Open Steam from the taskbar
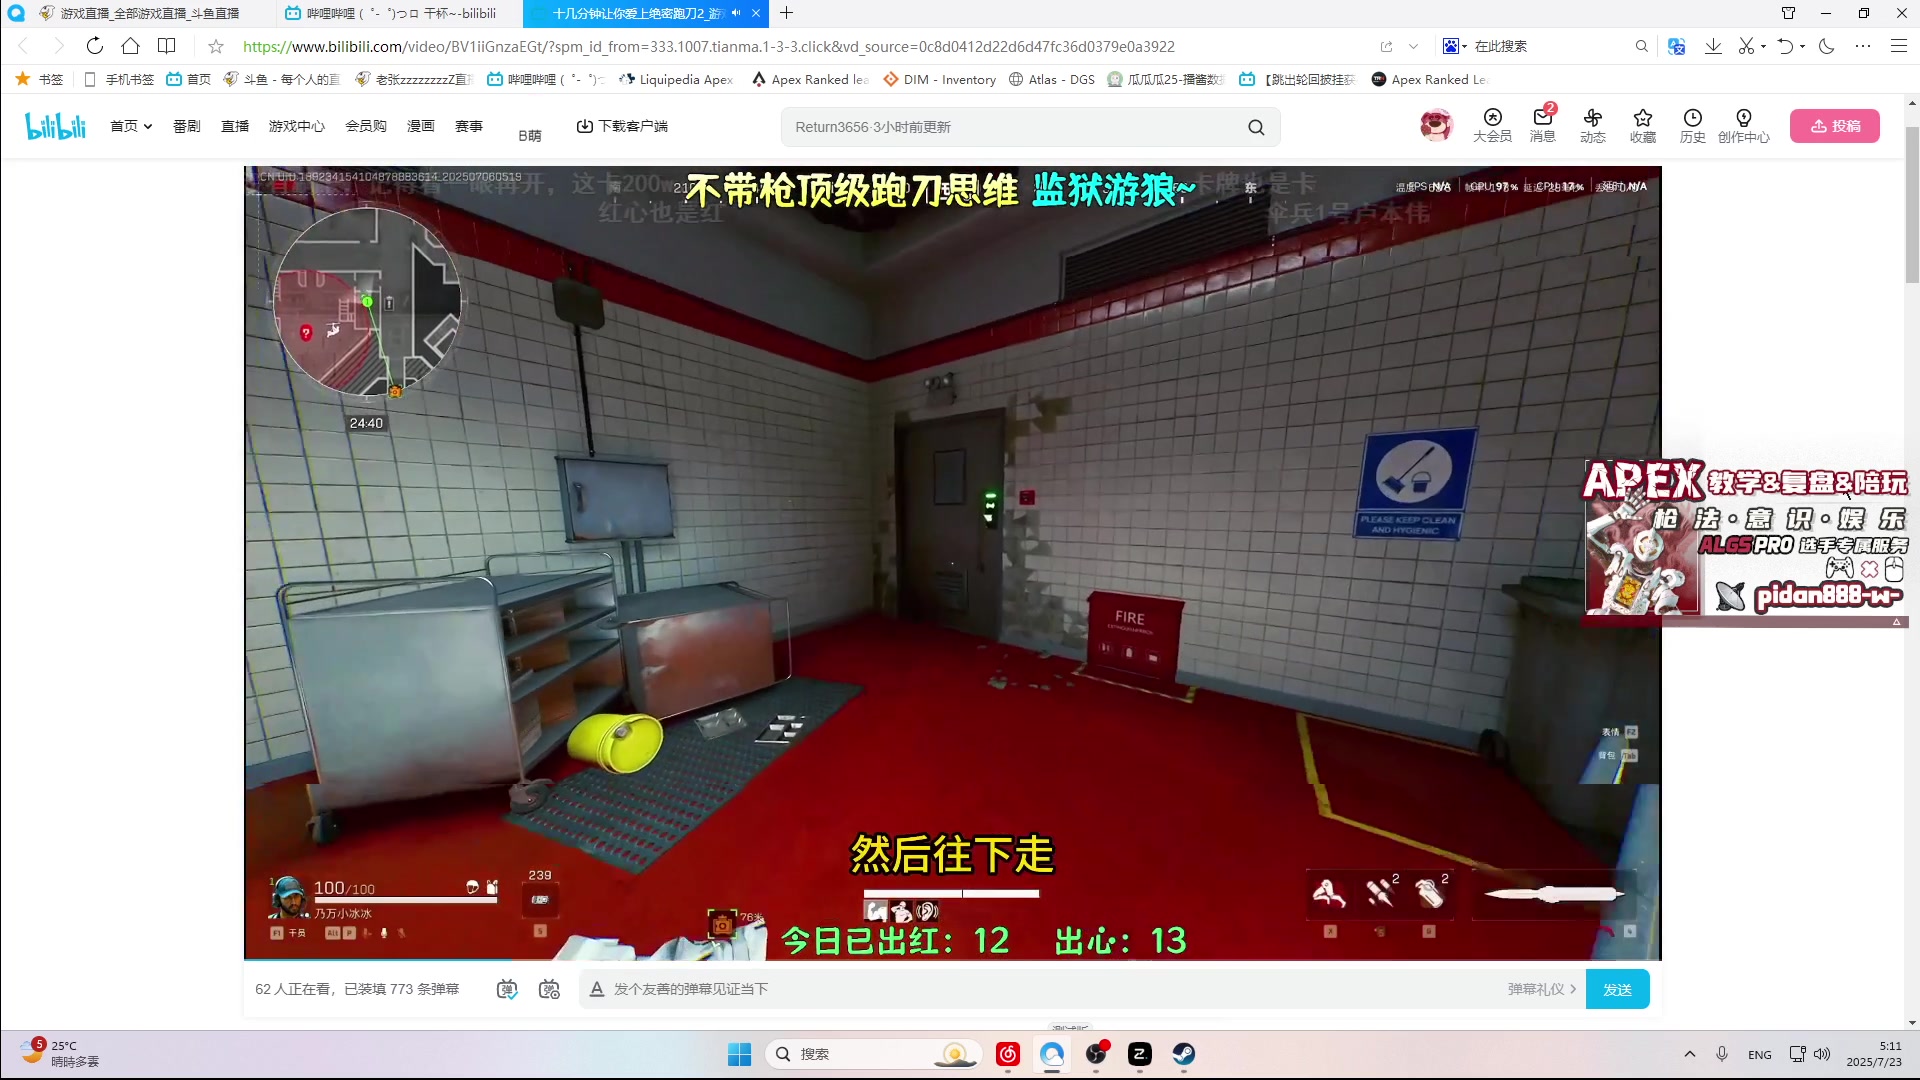 point(1183,1054)
